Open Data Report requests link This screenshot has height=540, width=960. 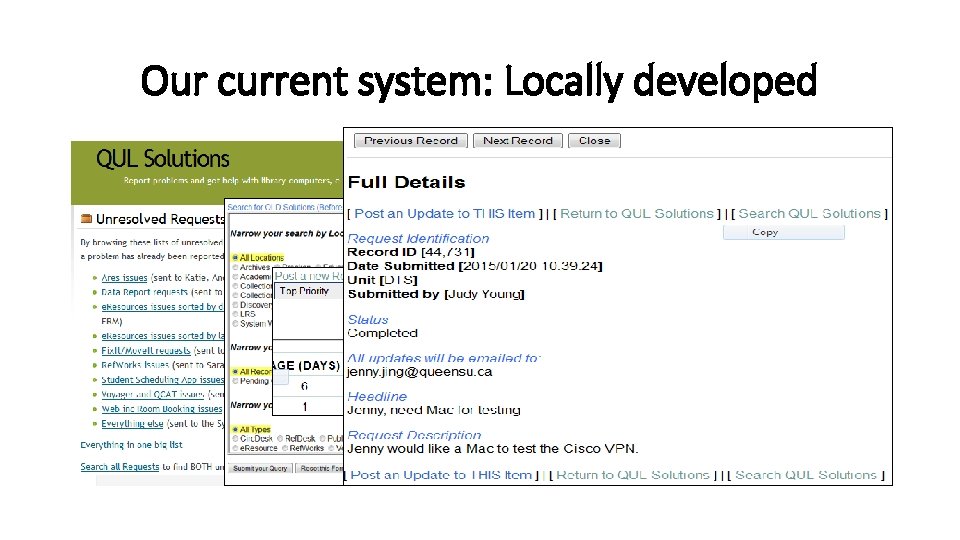[144, 293]
